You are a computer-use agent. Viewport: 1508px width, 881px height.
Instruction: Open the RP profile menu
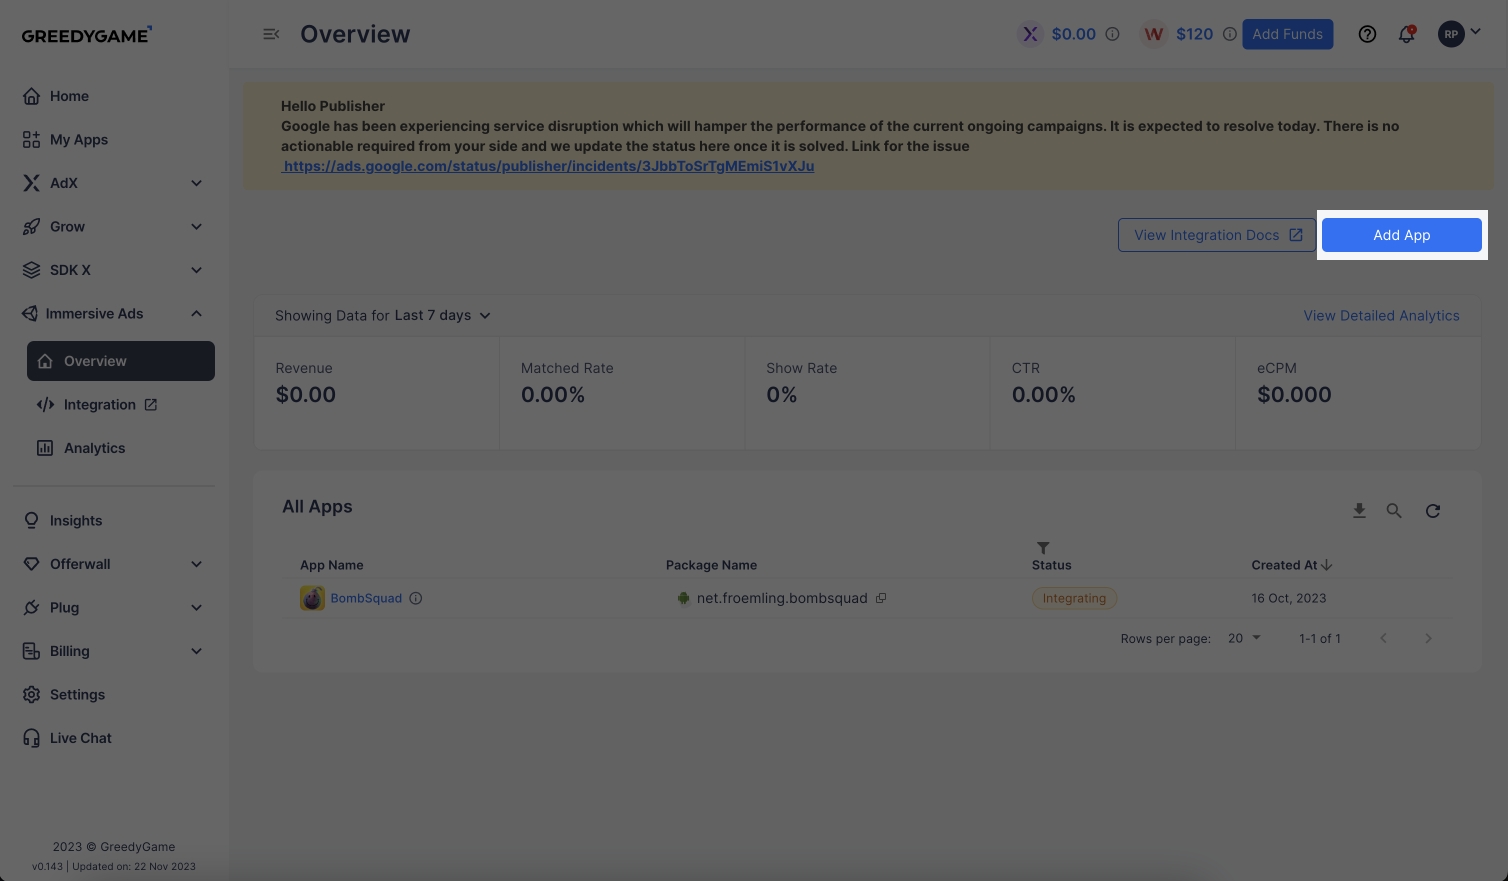coord(1459,34)
